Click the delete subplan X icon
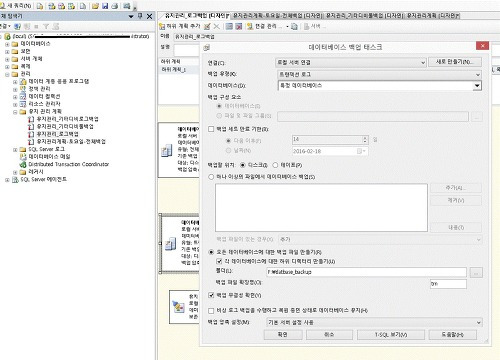This screenshot has width=500, height=360. 217,26
